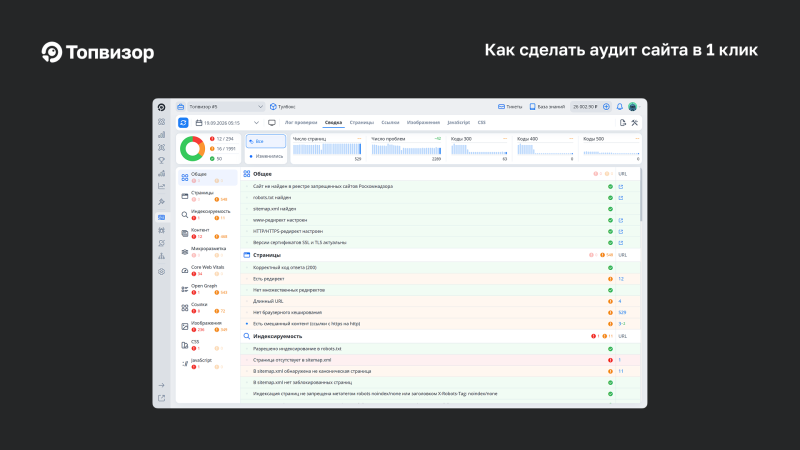Click the 'Число страниц' chart card
This screenshot has height=450, width=800.
327,149
